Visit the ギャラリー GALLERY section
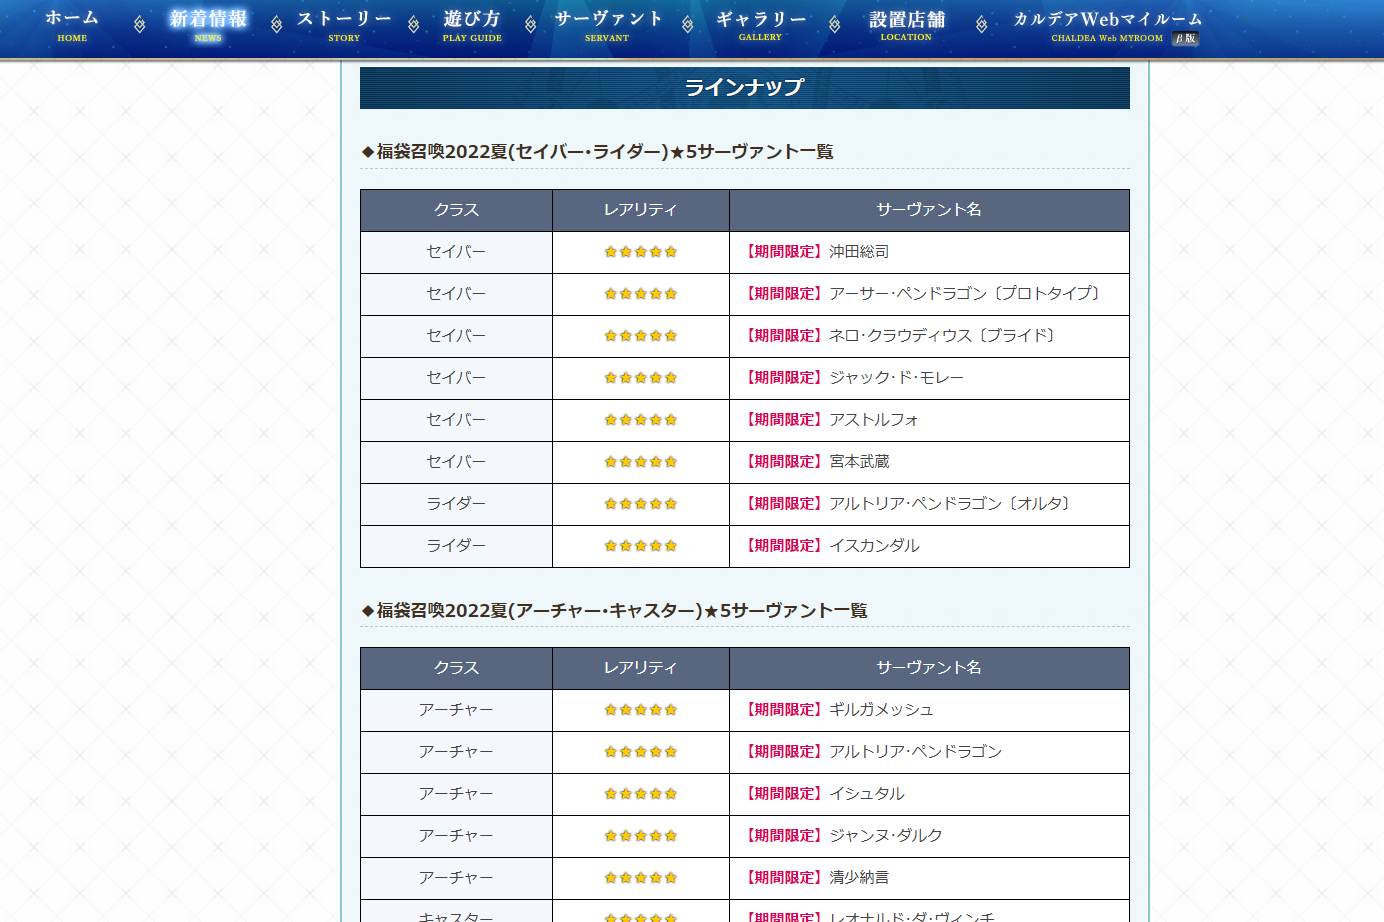Viewport: 1384px width, 922px height. pyautogui.click(x=761, y=26)
